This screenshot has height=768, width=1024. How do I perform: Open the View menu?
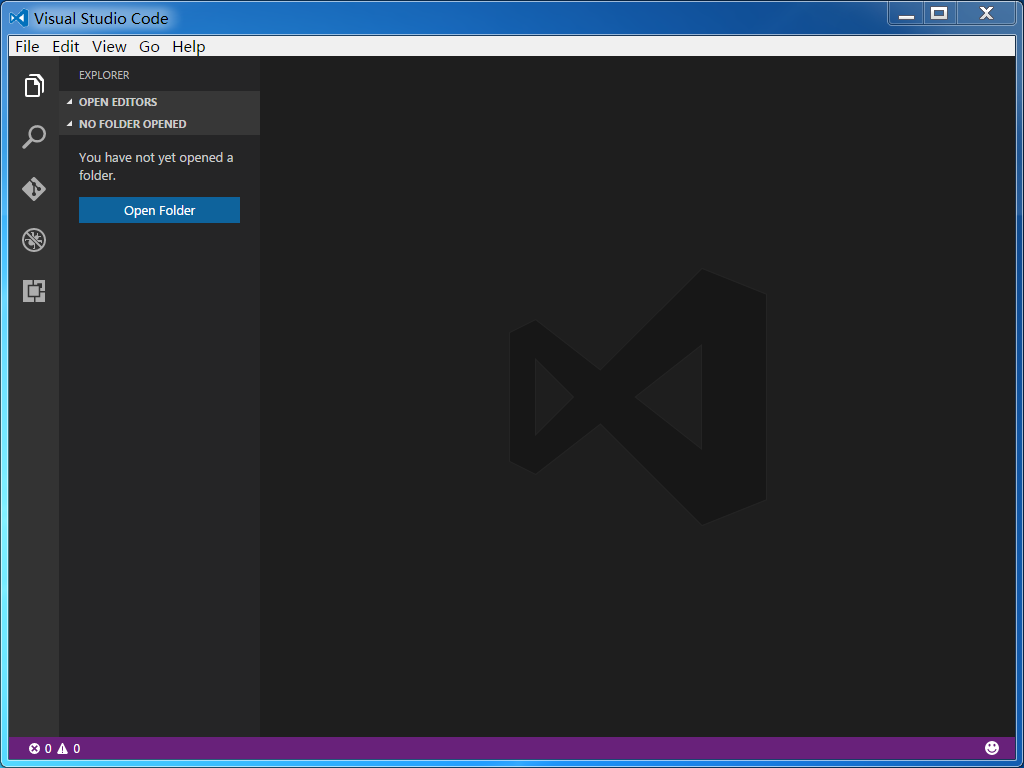pyautogui.click(x=109, y=46)
